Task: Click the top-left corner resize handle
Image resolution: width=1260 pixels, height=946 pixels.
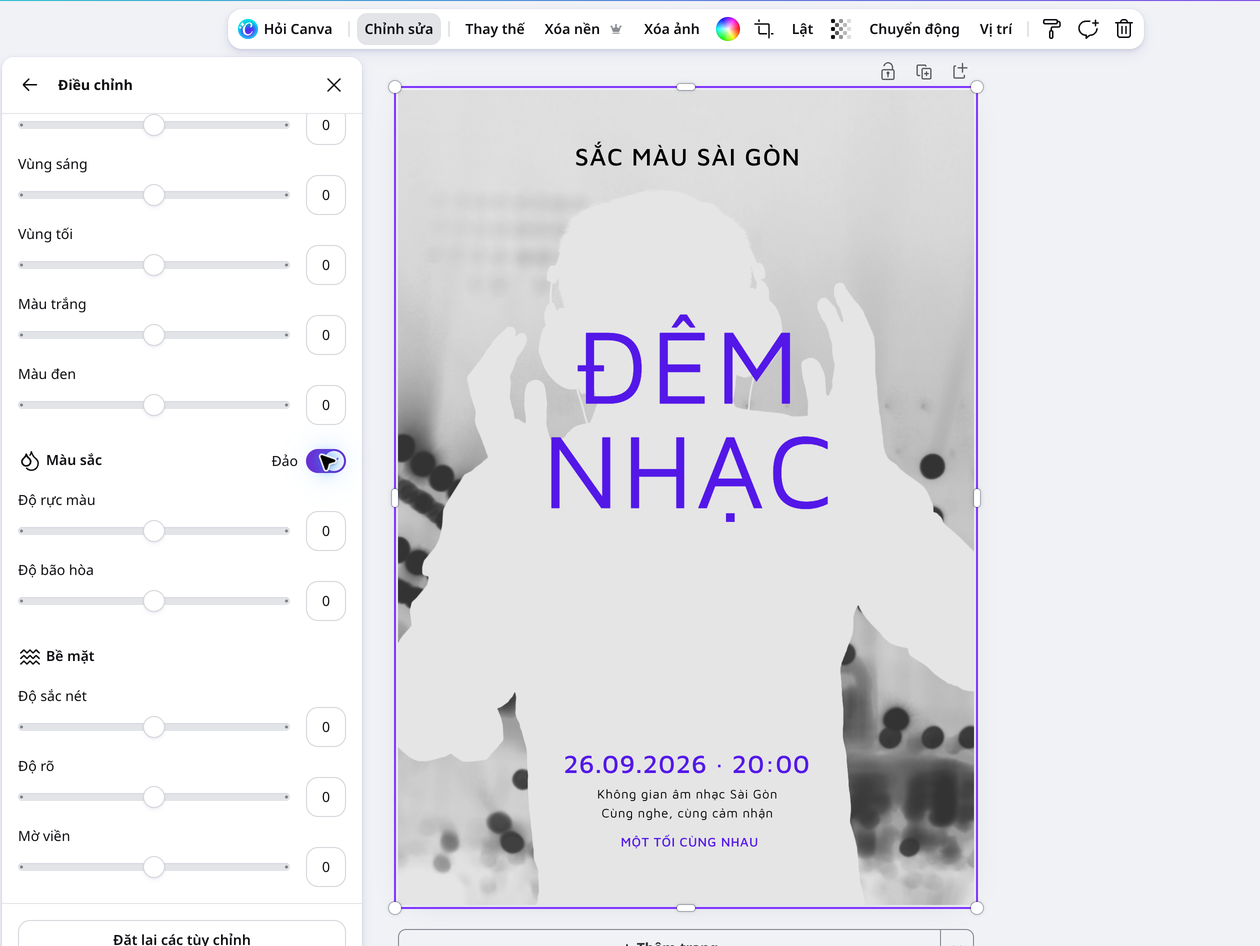Action: click(x=395, y=87)
